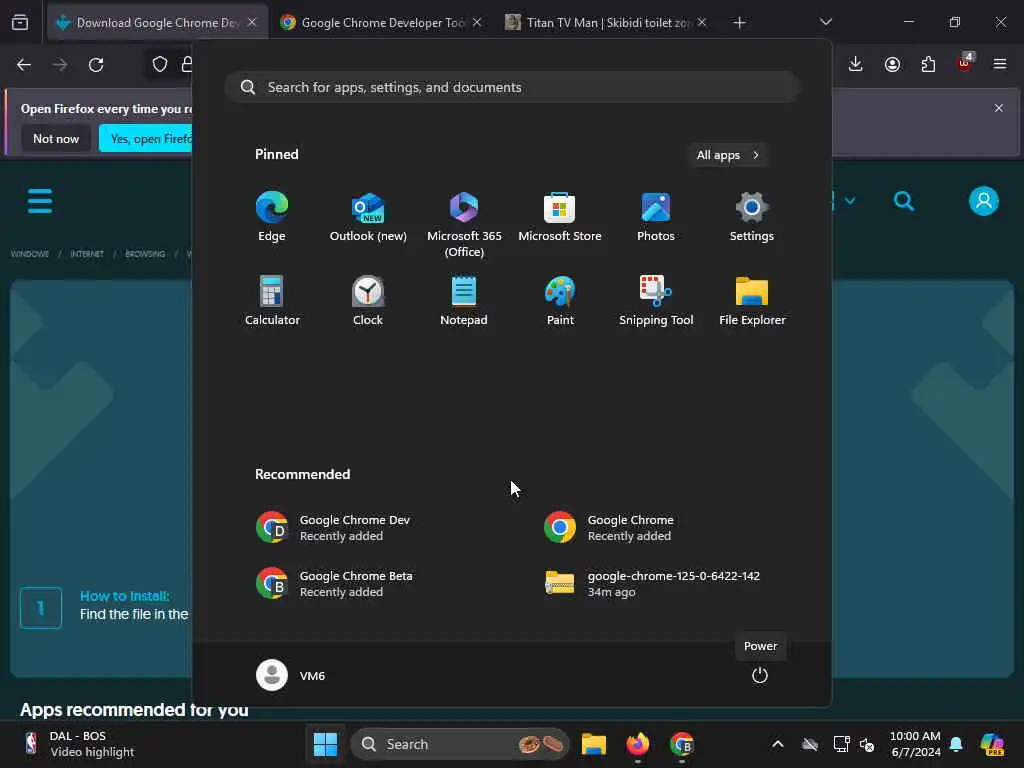
Task: Open Microsoft Store from Start menu
Action: [x=560, y=217]
